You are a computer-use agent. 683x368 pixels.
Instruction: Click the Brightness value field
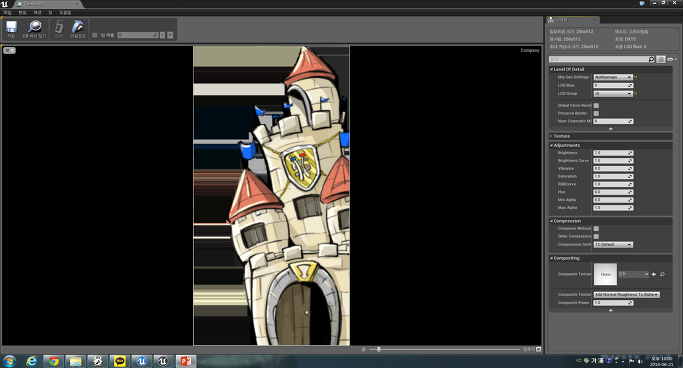tap(613, 153)
